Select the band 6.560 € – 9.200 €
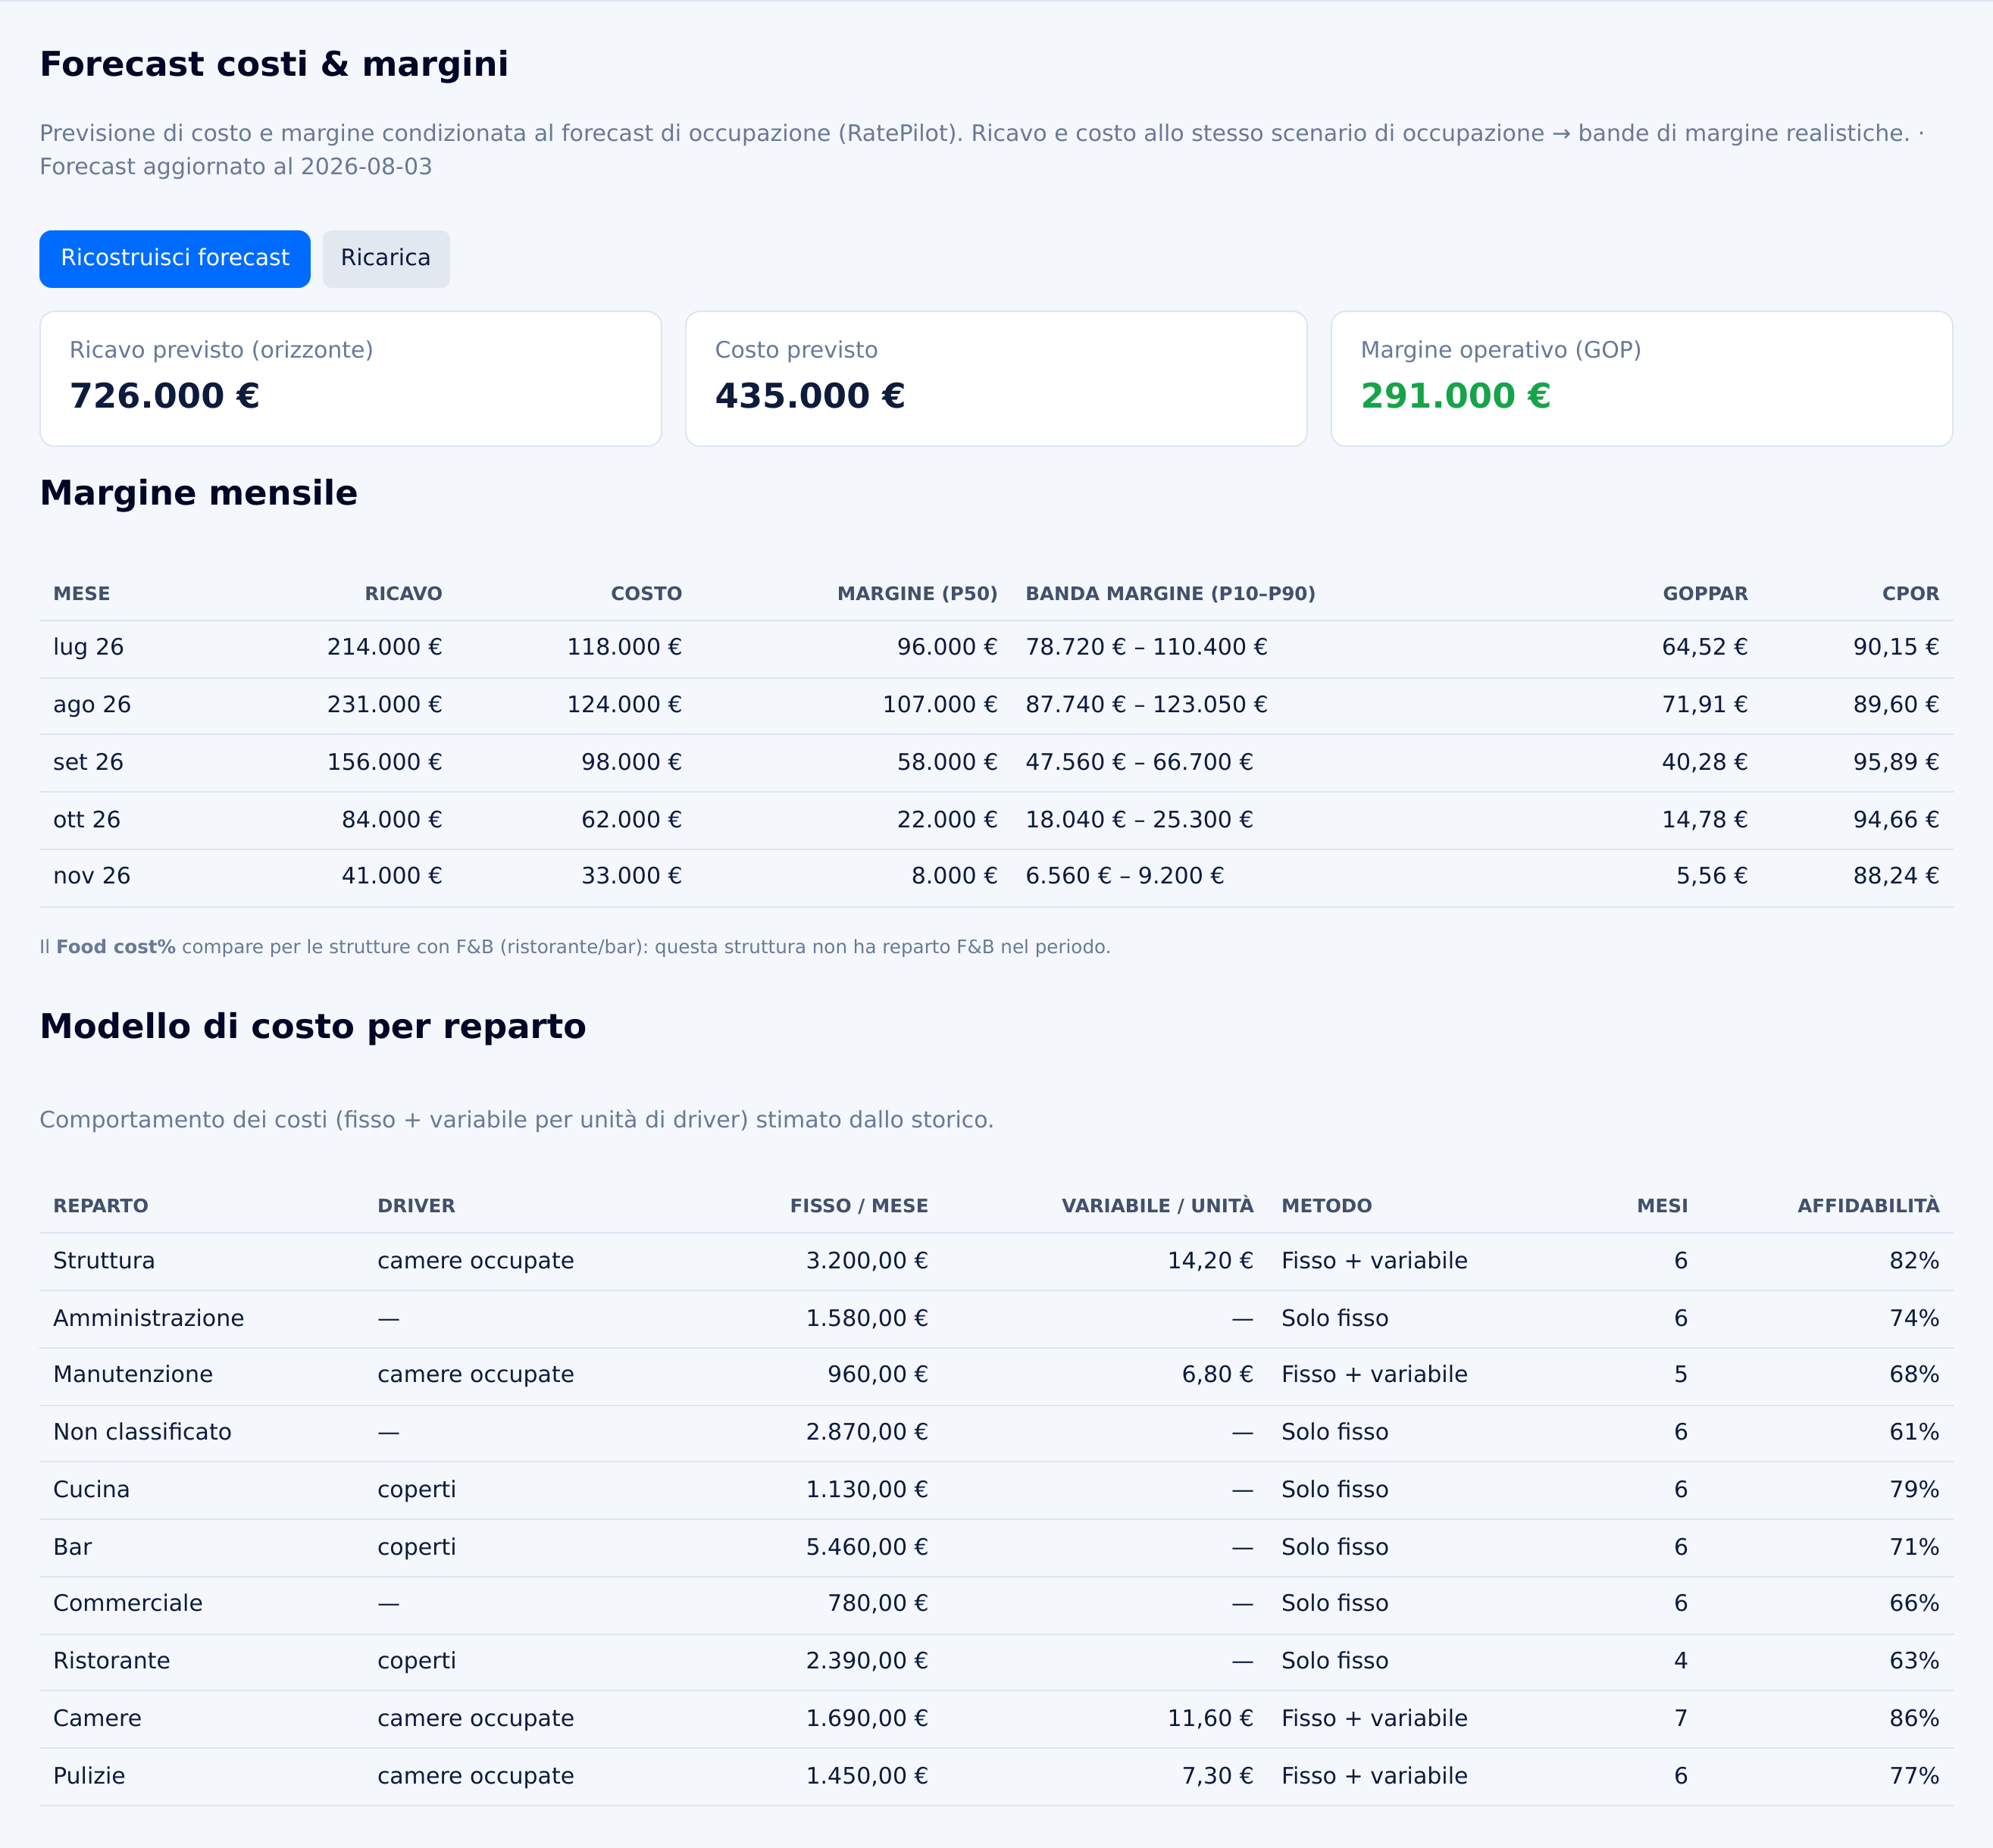 pyautogui.click(x=1125, y=876)
